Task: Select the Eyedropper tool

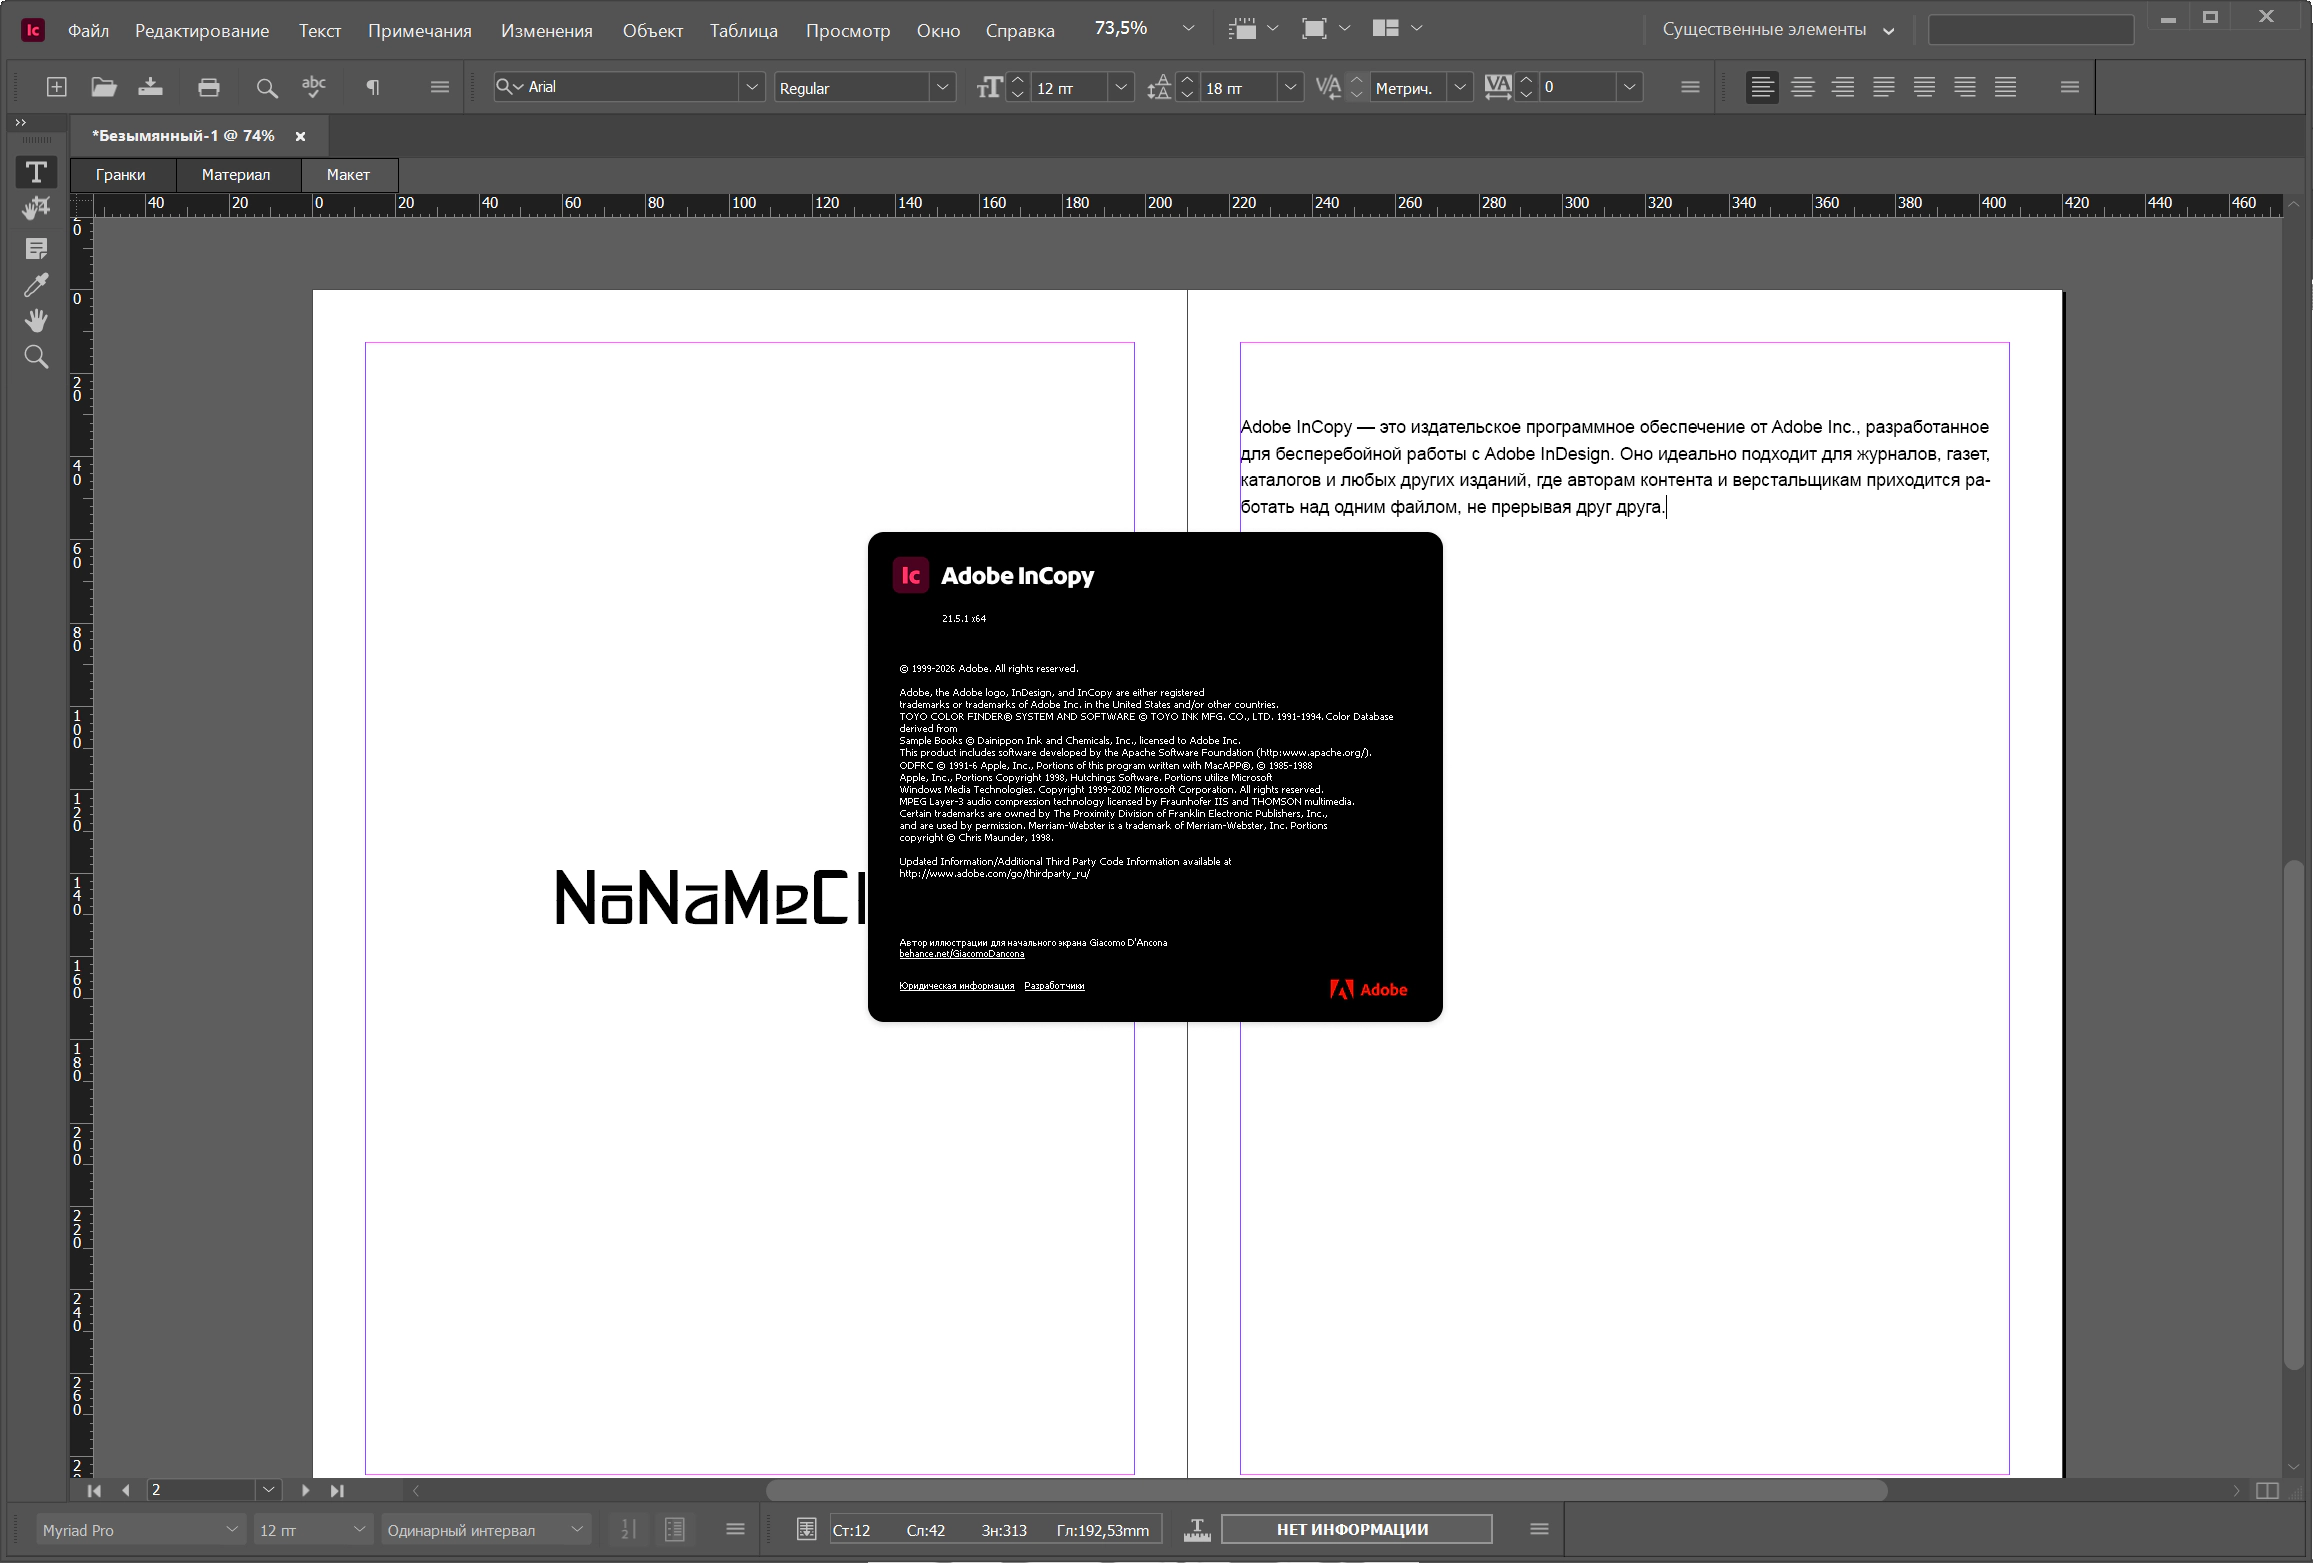Action: (x=36, y=285)
